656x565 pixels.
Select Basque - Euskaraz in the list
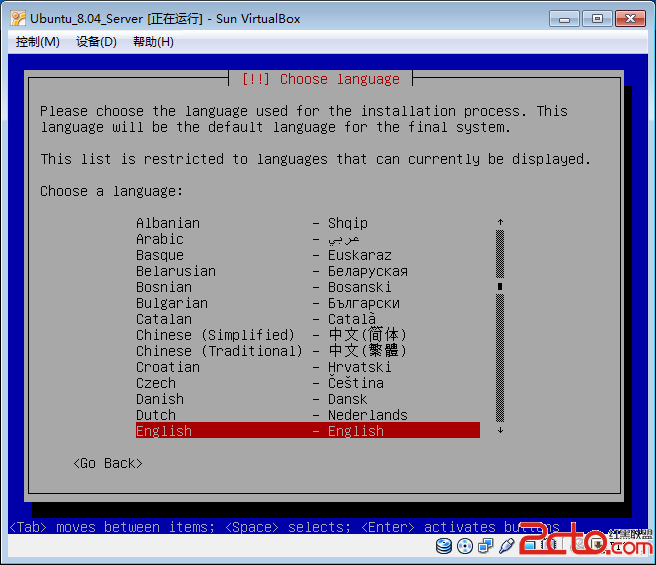pyautogui.click(x=308, y=255)
